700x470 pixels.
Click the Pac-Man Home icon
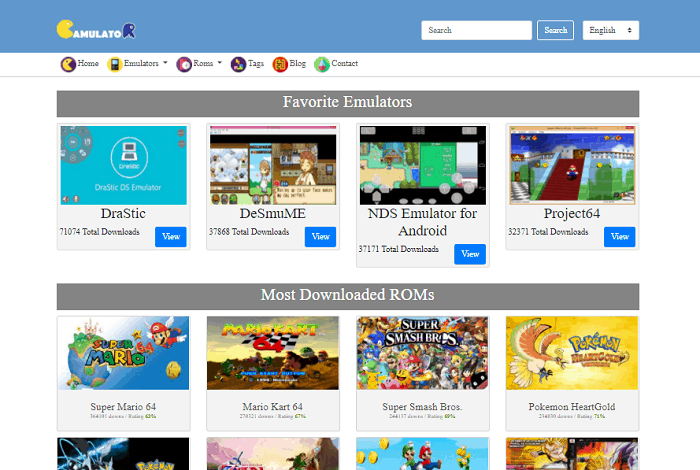click(68, 64)
